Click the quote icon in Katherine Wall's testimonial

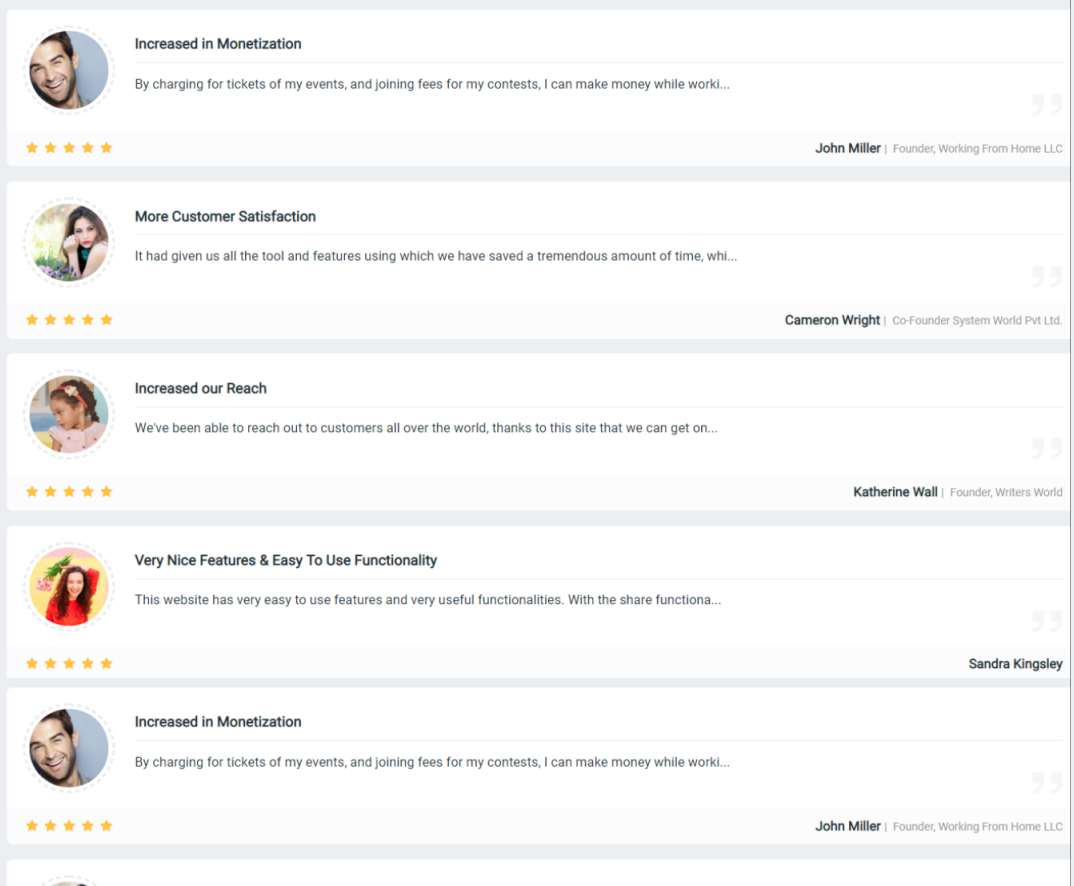click(1046, 449)
